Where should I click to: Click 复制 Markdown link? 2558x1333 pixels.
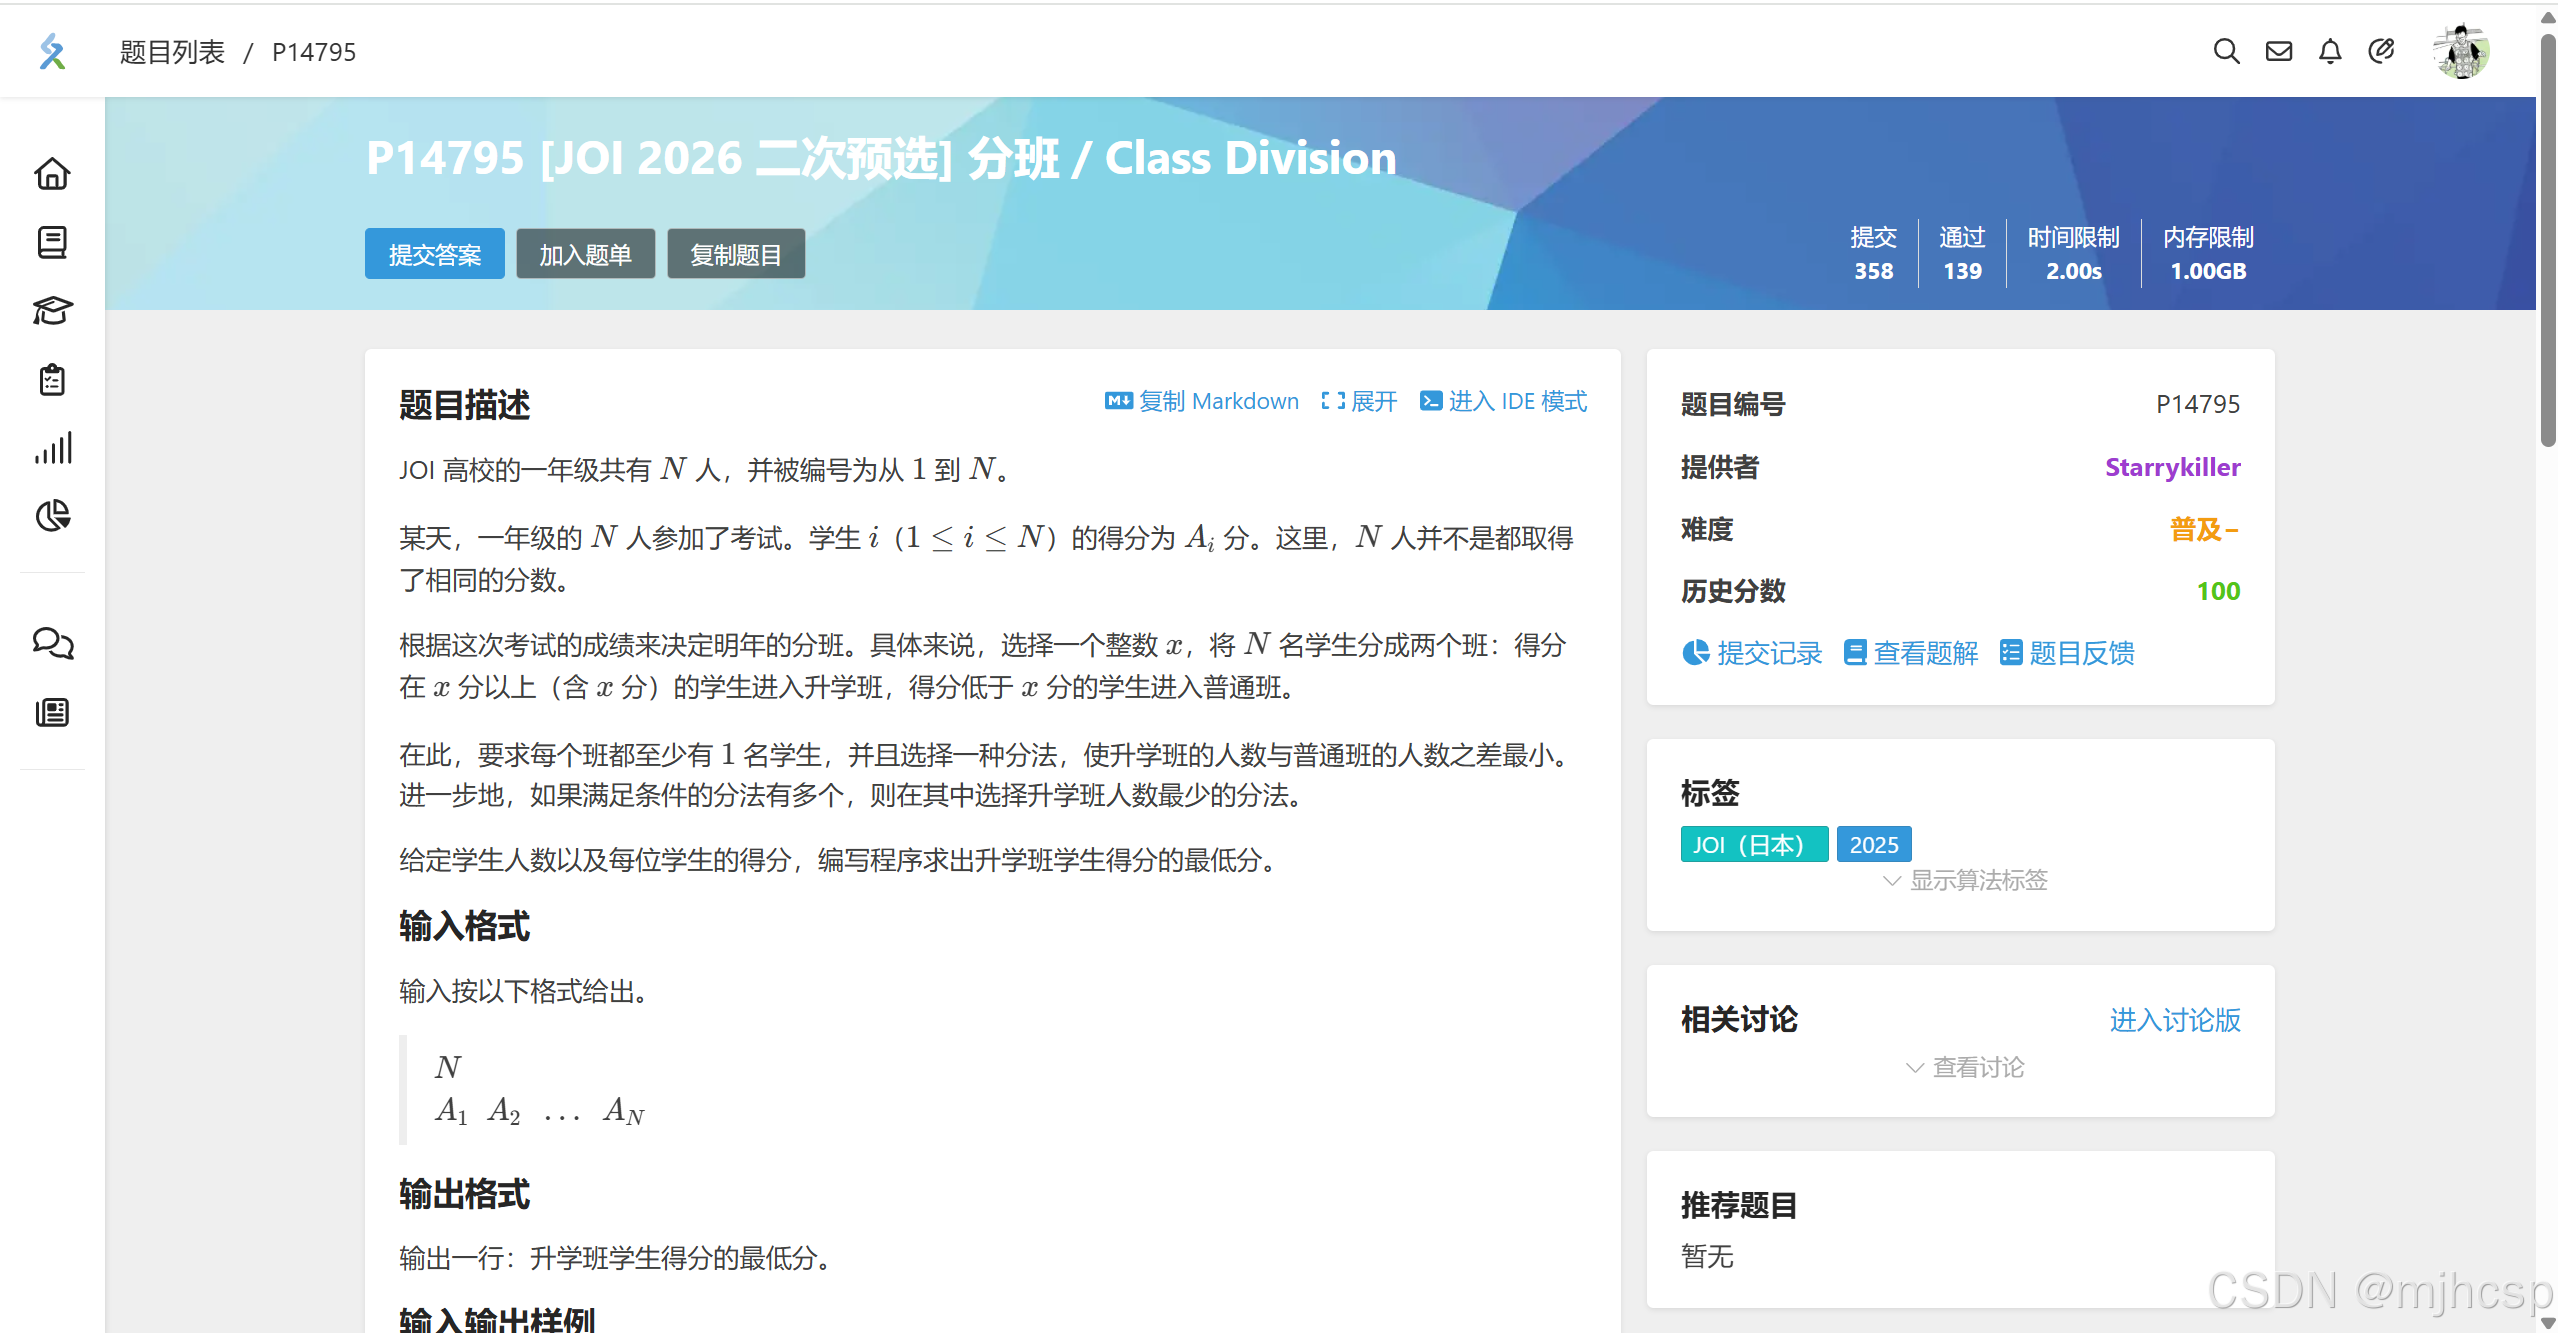tap(1202, 401)
